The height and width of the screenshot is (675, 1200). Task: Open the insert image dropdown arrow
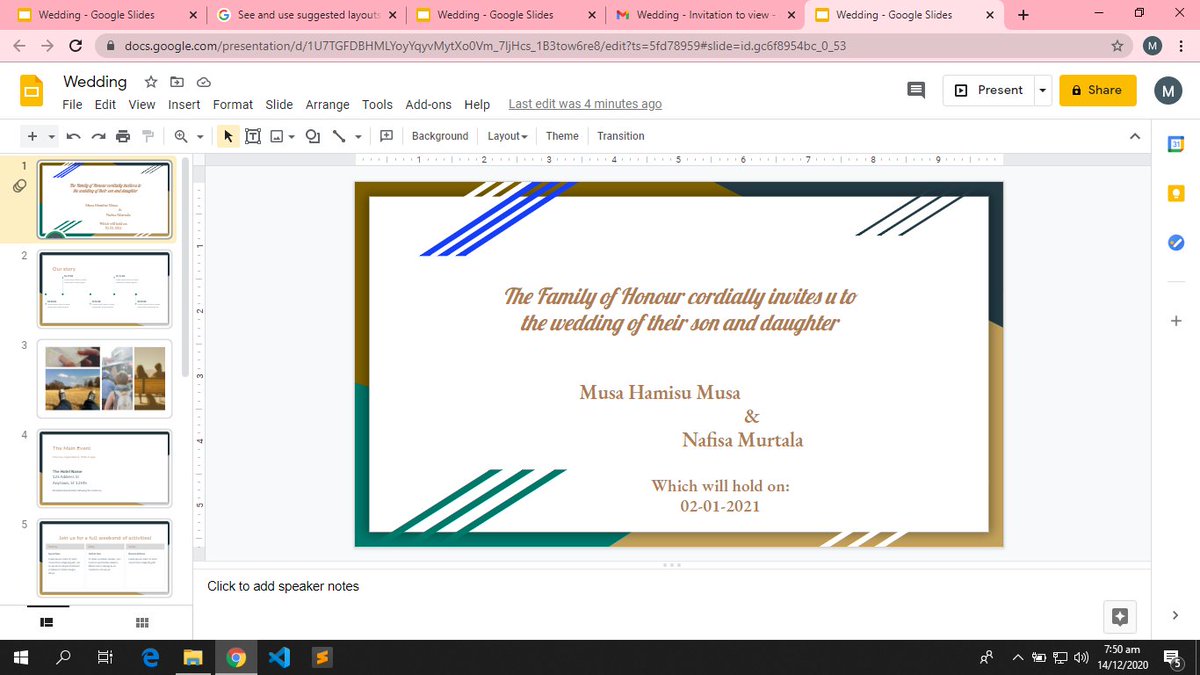click(291, 136)
